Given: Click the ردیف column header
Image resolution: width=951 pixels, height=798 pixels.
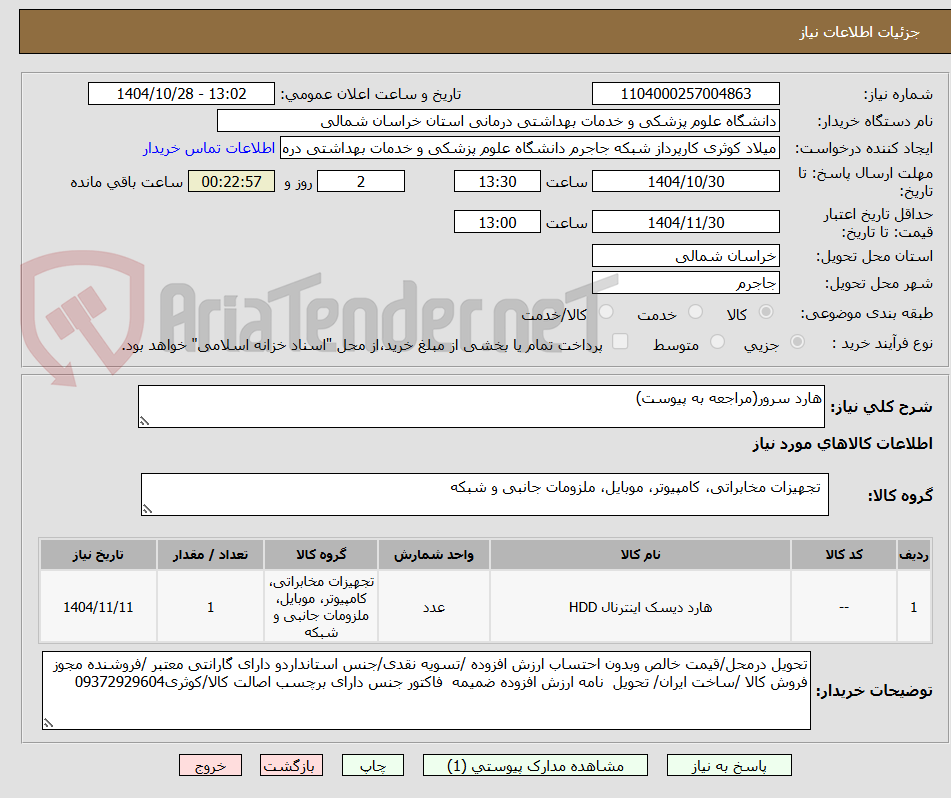Looking at the screenshot, I should click(913, 555).
